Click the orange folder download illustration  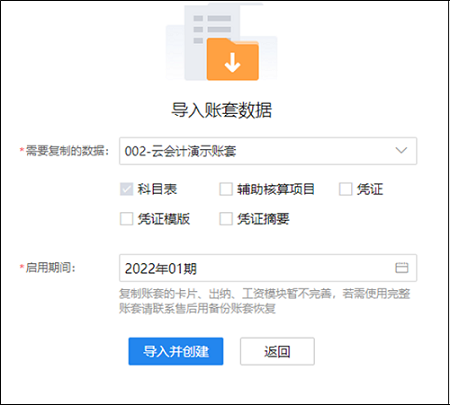pos(233,59)
